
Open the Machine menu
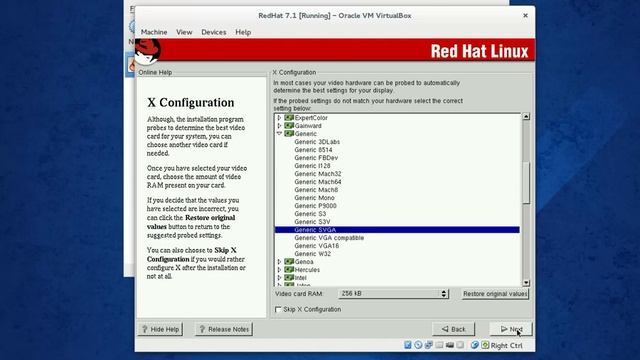pyautogui.click(x=154, y=32)
